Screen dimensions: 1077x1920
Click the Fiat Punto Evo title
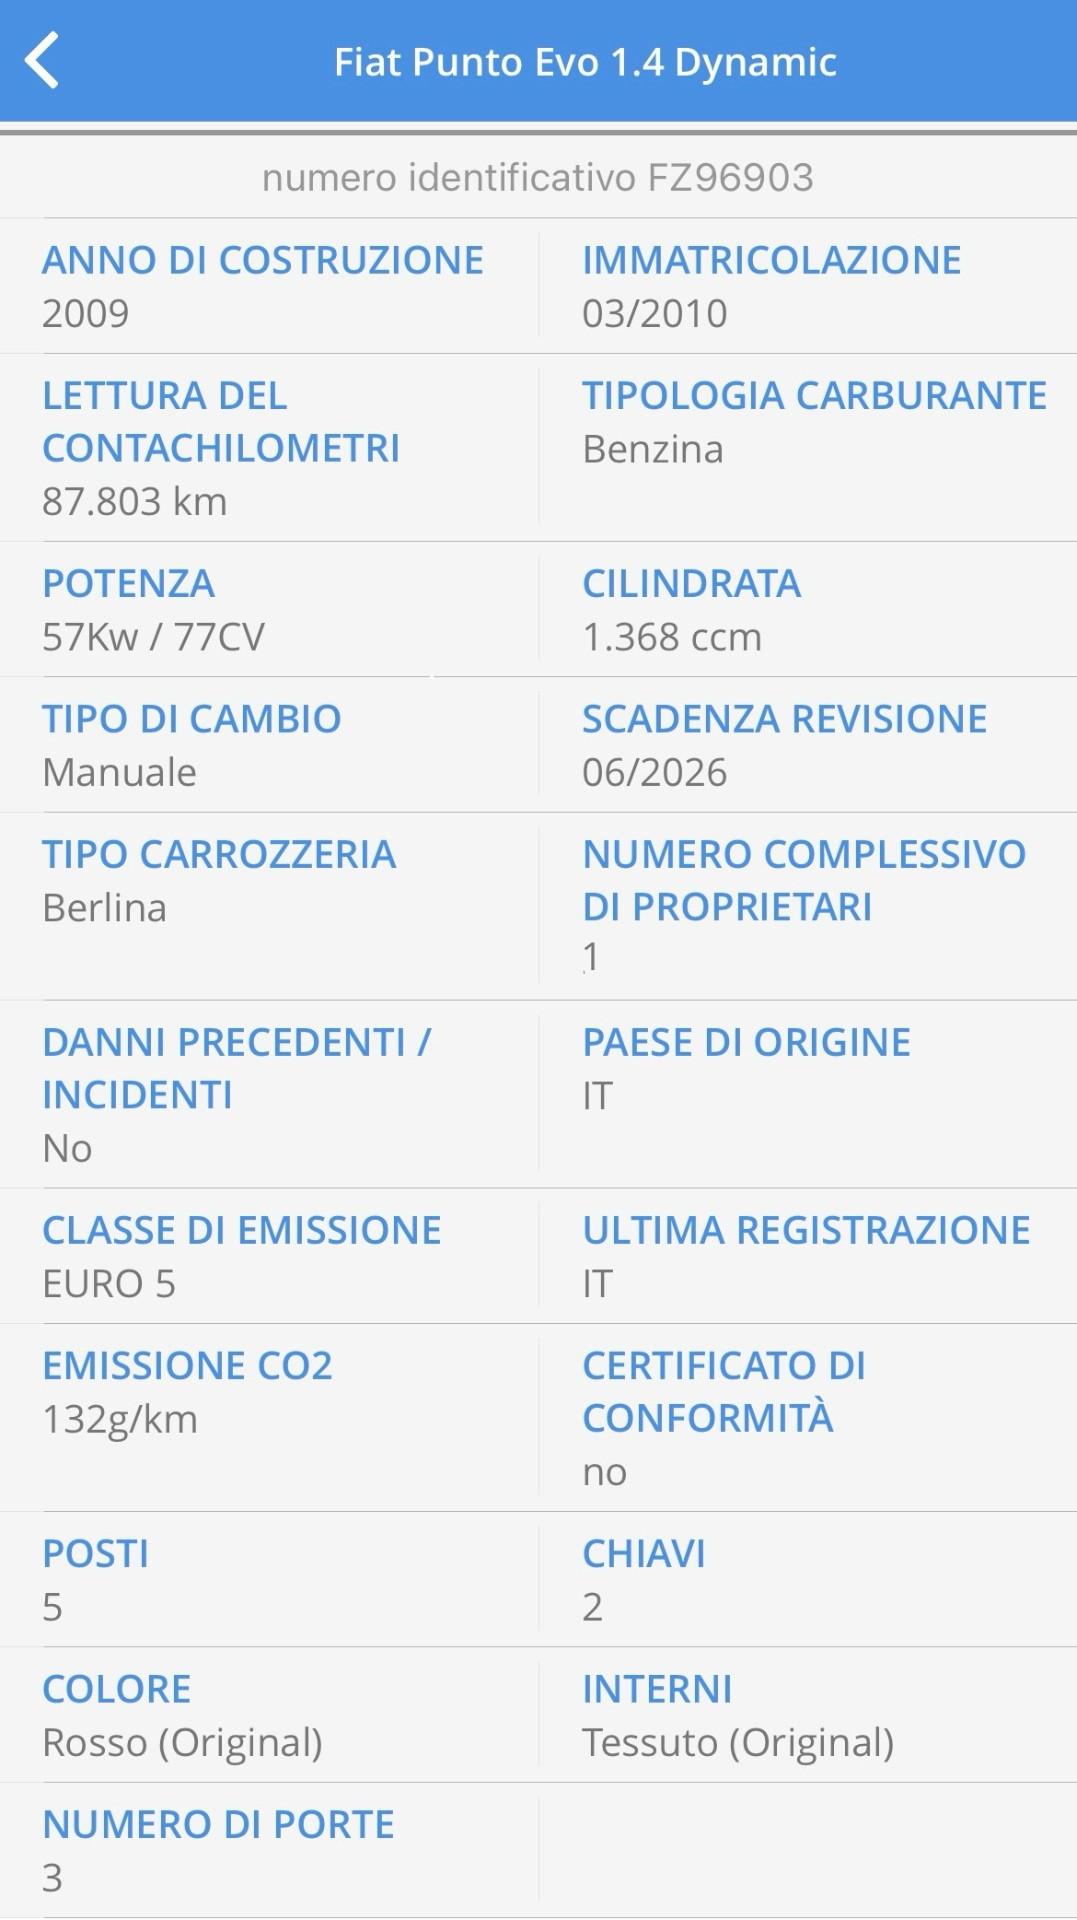[x=588, y=62]
